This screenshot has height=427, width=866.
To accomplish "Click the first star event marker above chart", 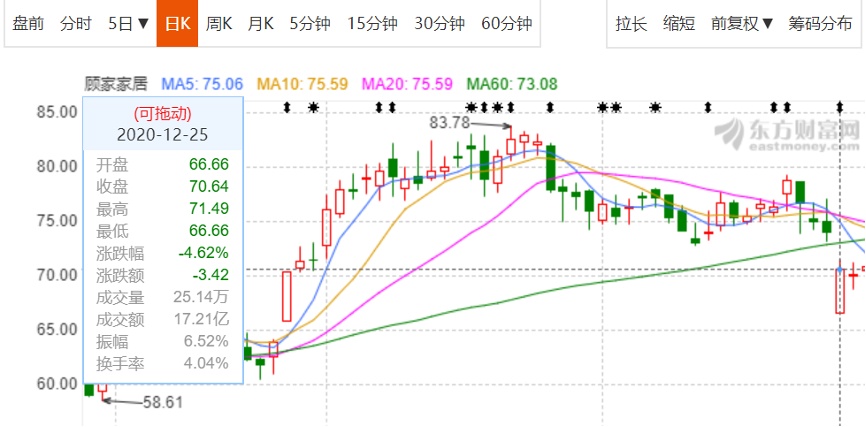I will [x=313, y=107].
